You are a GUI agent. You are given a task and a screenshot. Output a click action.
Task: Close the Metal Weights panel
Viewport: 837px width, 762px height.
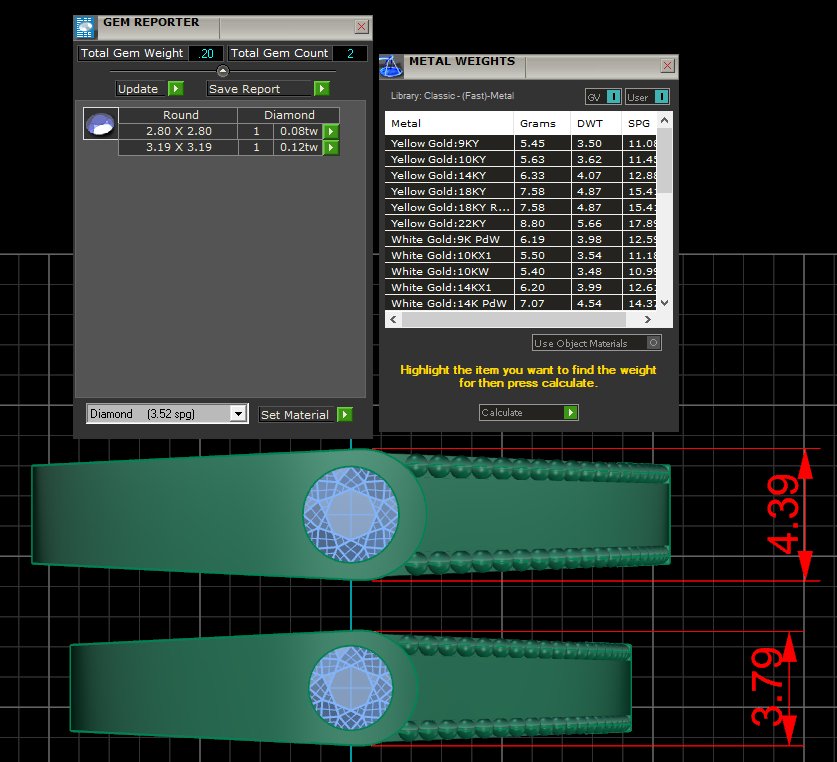click(667, 65)
